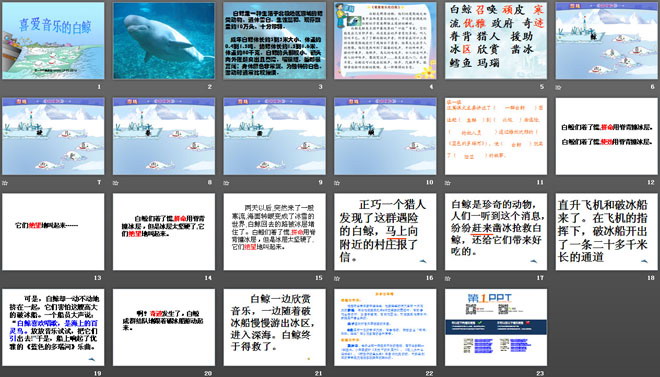Click the animation star icon under slide 17
Viewport: 660px width, 377px height.
pyautogui.click(x=448, y=279)
